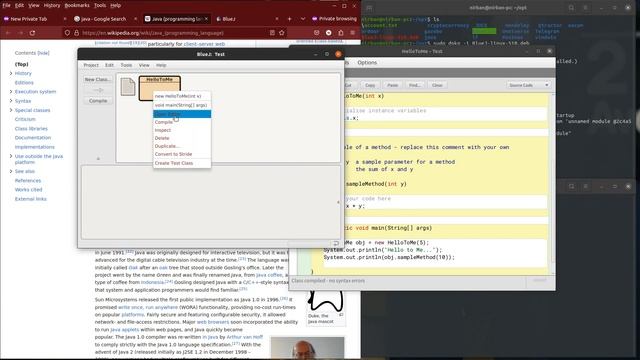
Task: Open the BlueJ View menu
Action: 144,65
